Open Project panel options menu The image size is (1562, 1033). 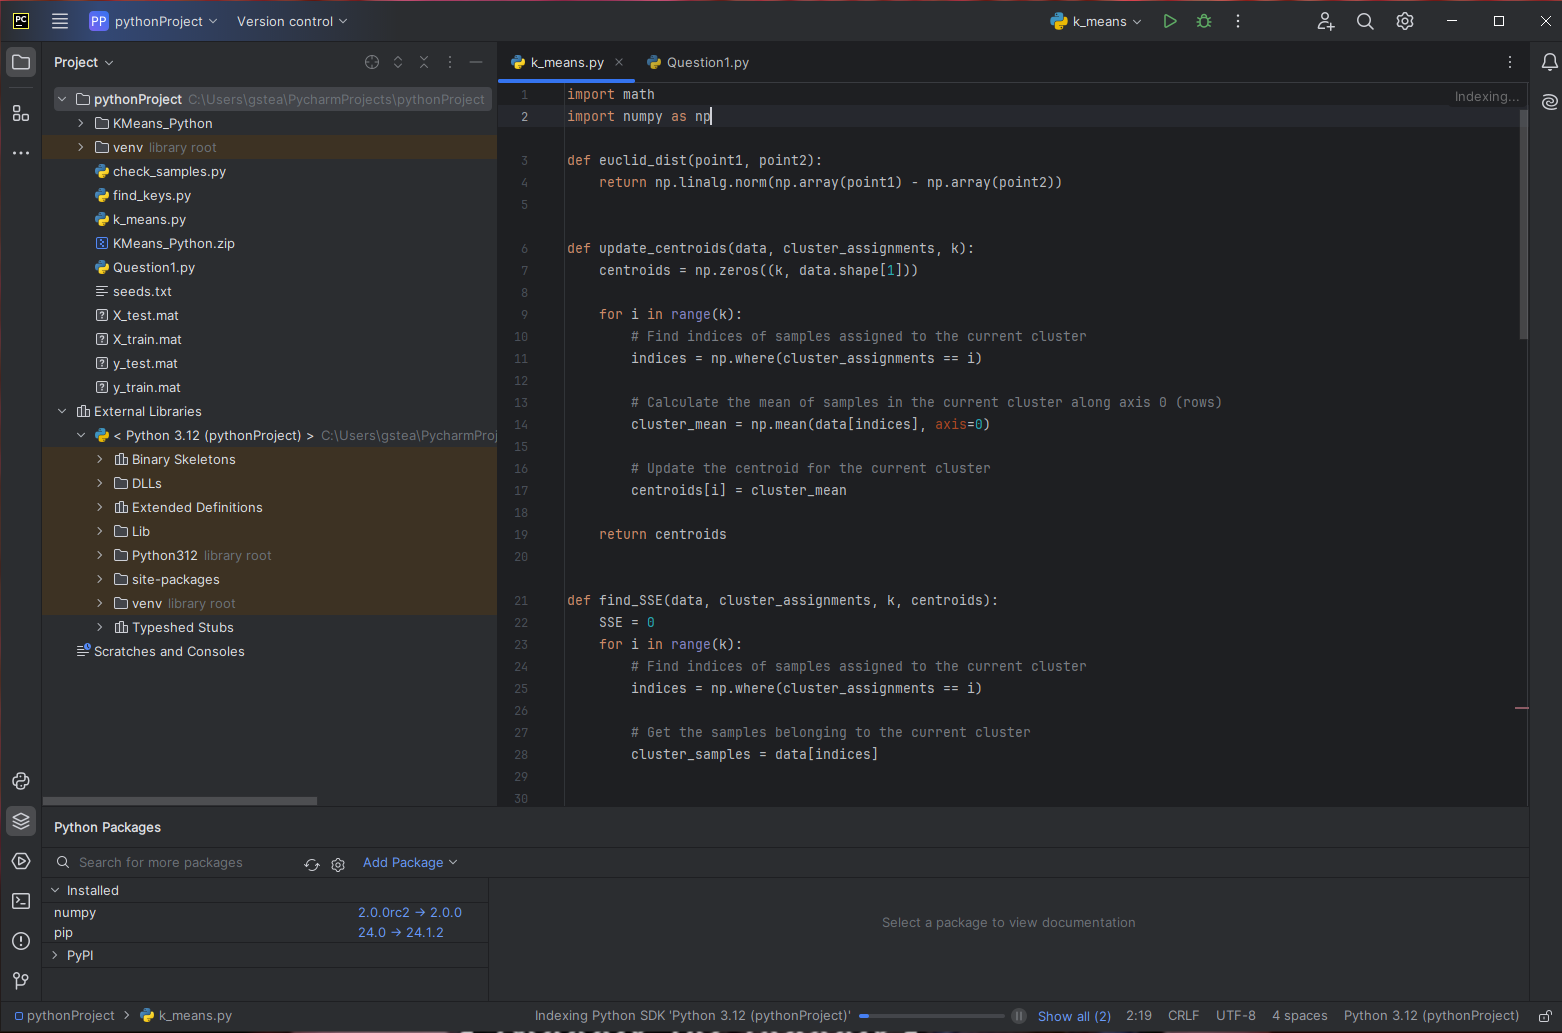pyautogui.click(x=450, y=62)
